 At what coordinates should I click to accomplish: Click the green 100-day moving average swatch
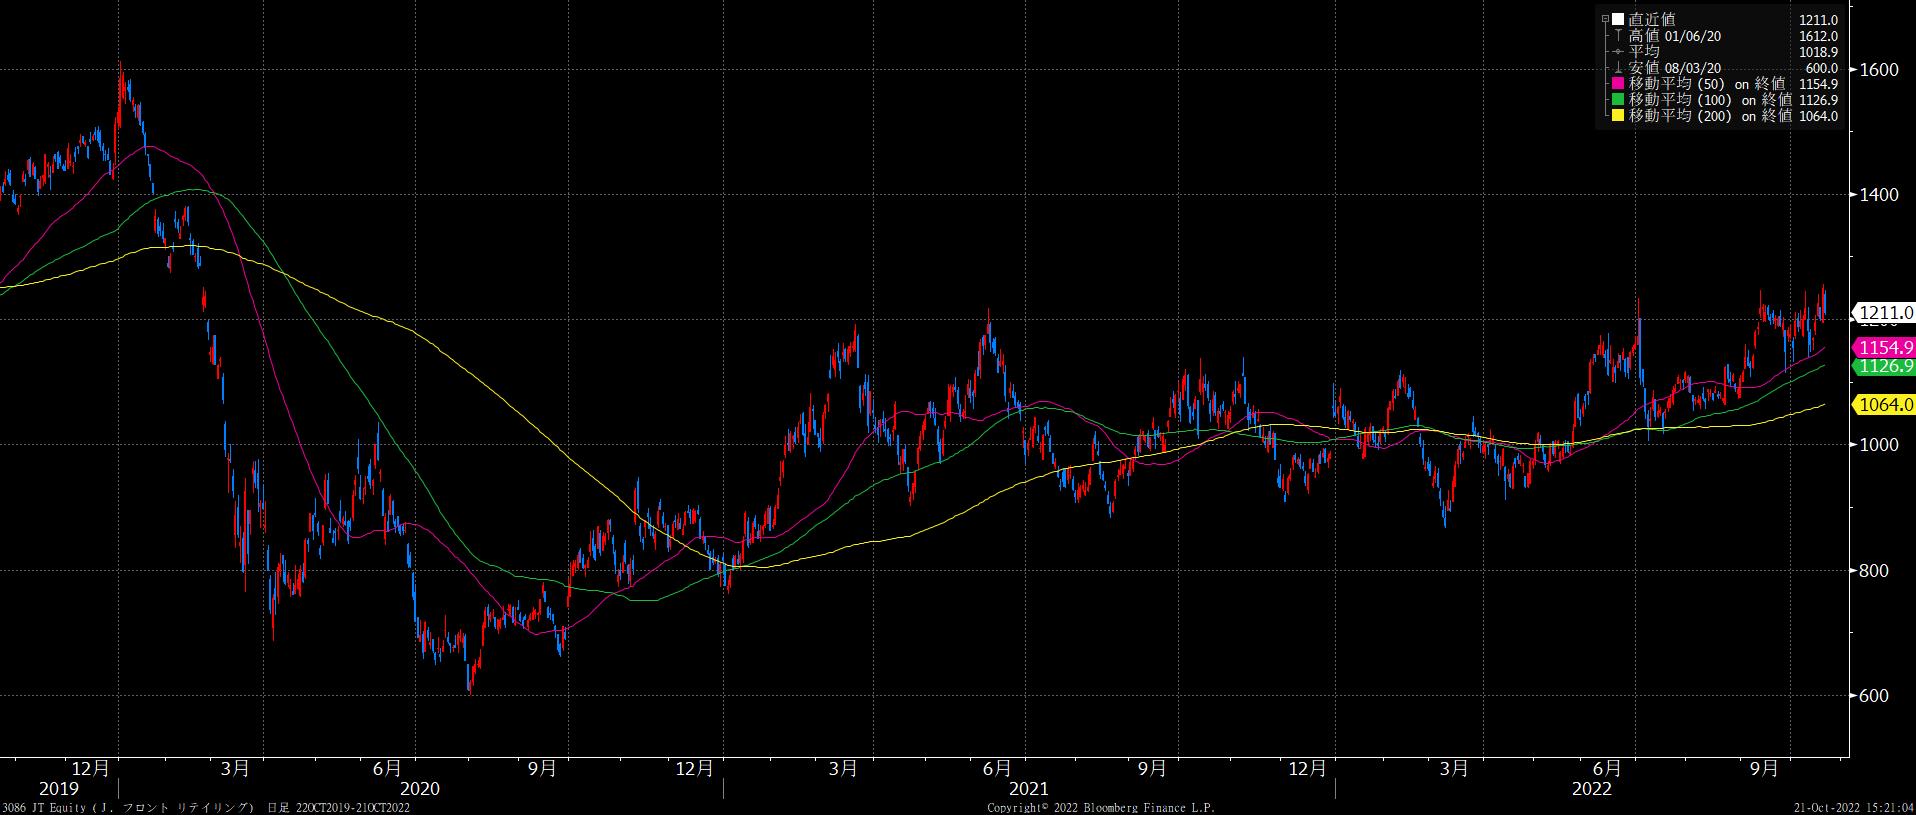click(x=1618, y=100)
